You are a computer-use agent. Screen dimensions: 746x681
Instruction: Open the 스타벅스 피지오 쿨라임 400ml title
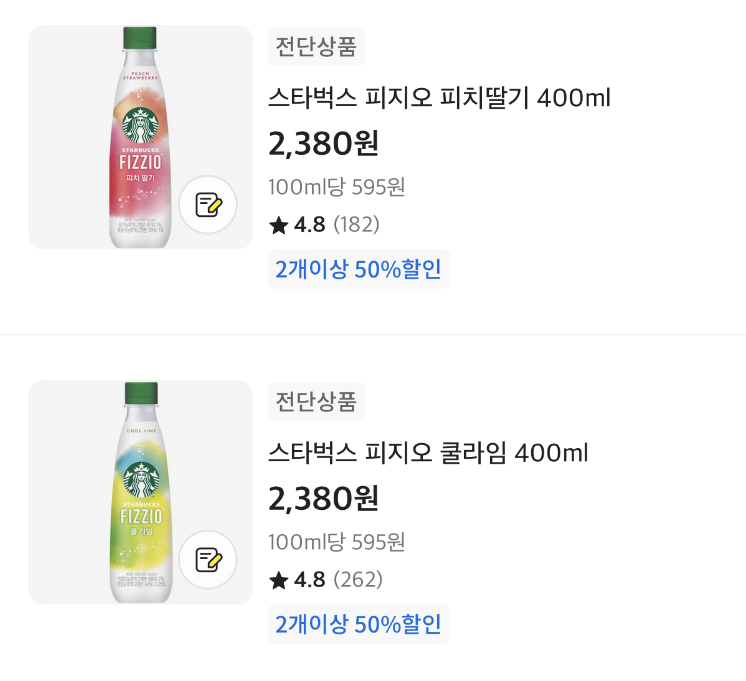click(428, 453)
